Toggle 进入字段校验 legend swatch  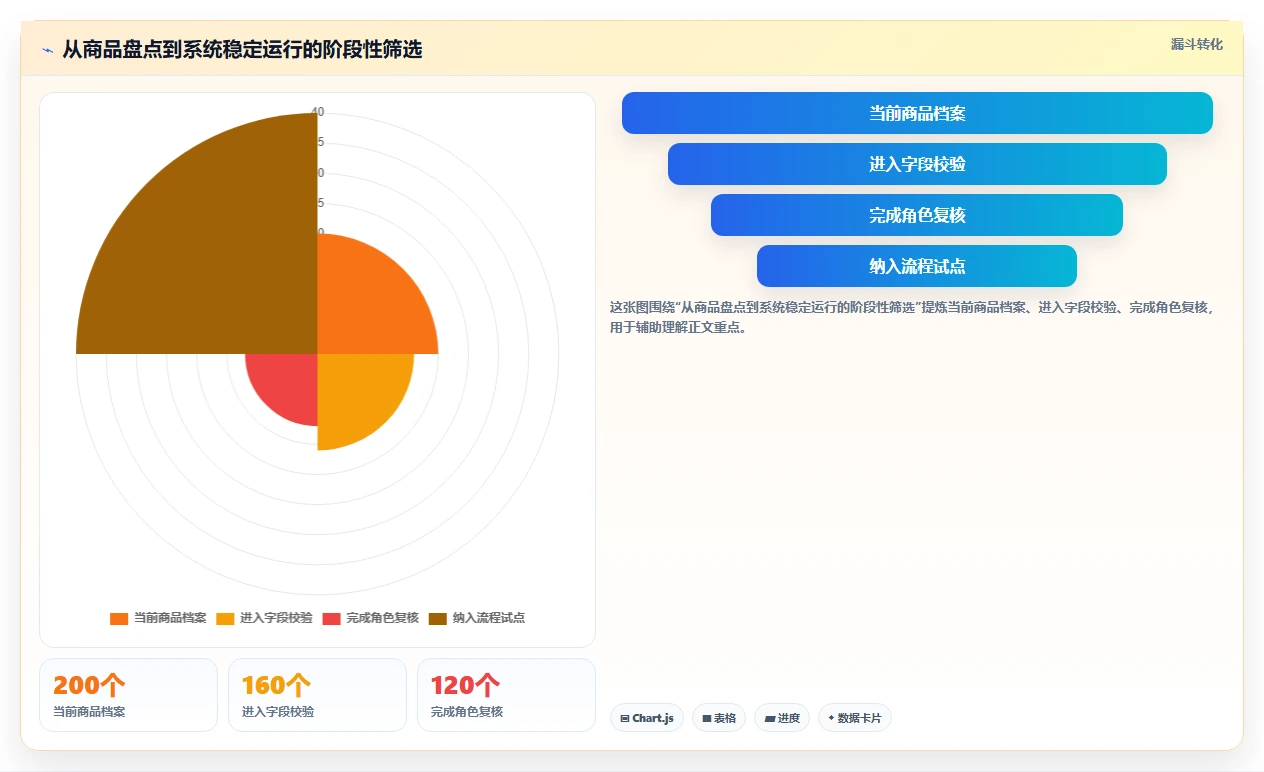click(x=225, y=618)
